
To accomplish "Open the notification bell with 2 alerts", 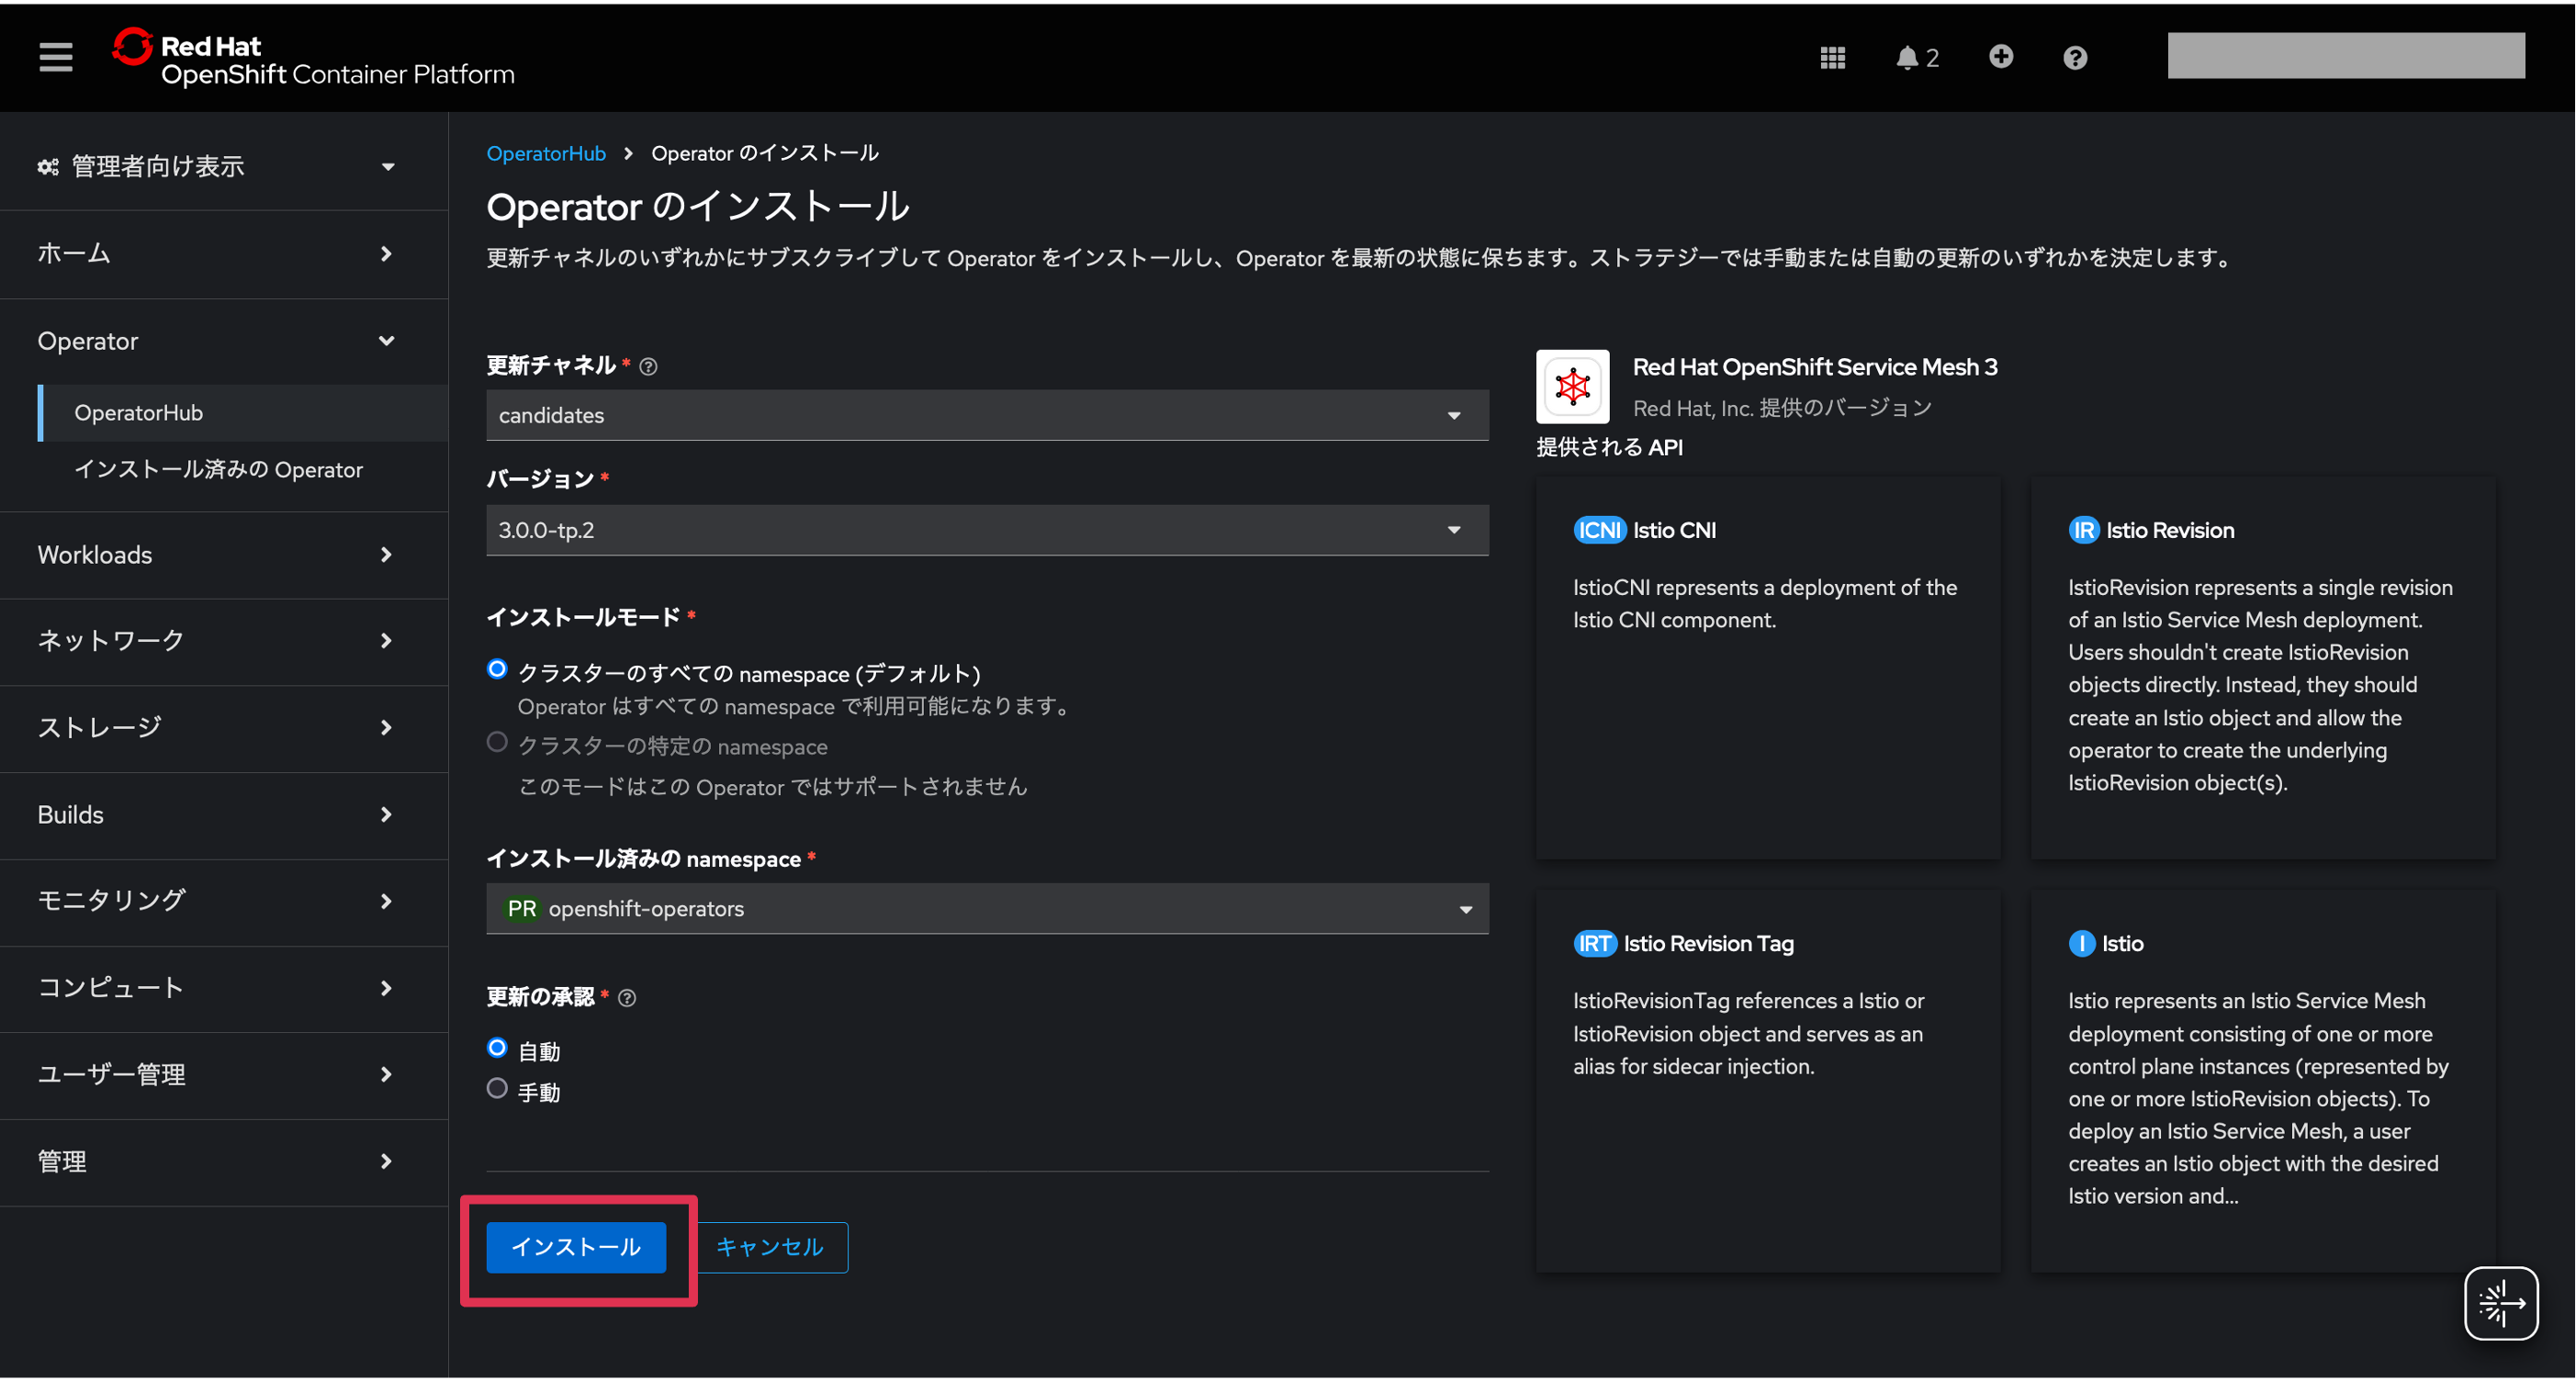I will (1910, 57).
